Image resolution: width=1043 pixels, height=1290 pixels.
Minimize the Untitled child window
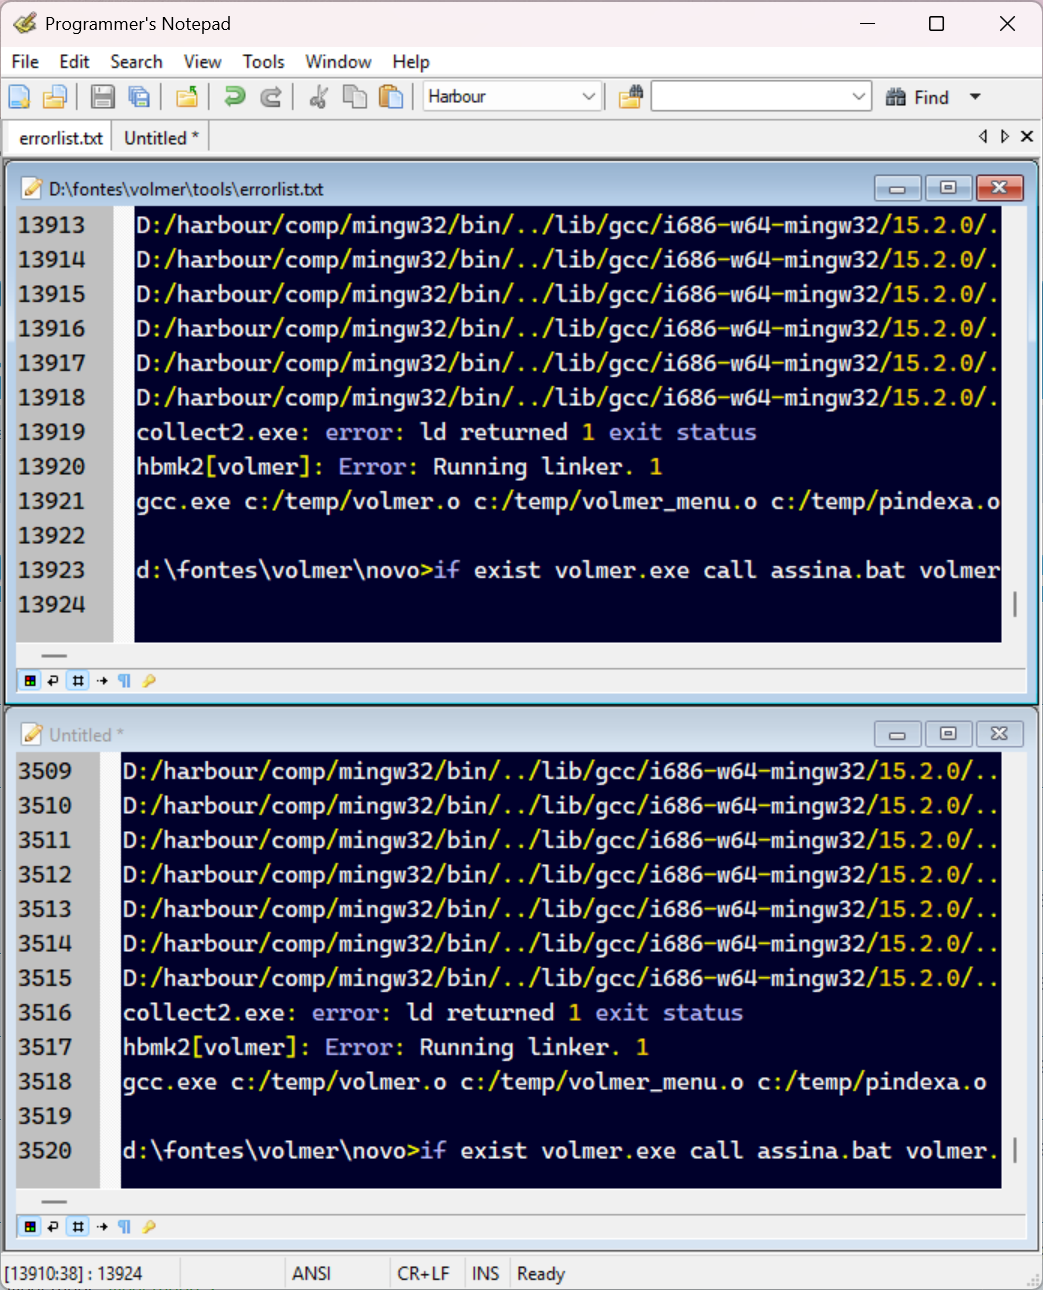(x=897, y=734)
